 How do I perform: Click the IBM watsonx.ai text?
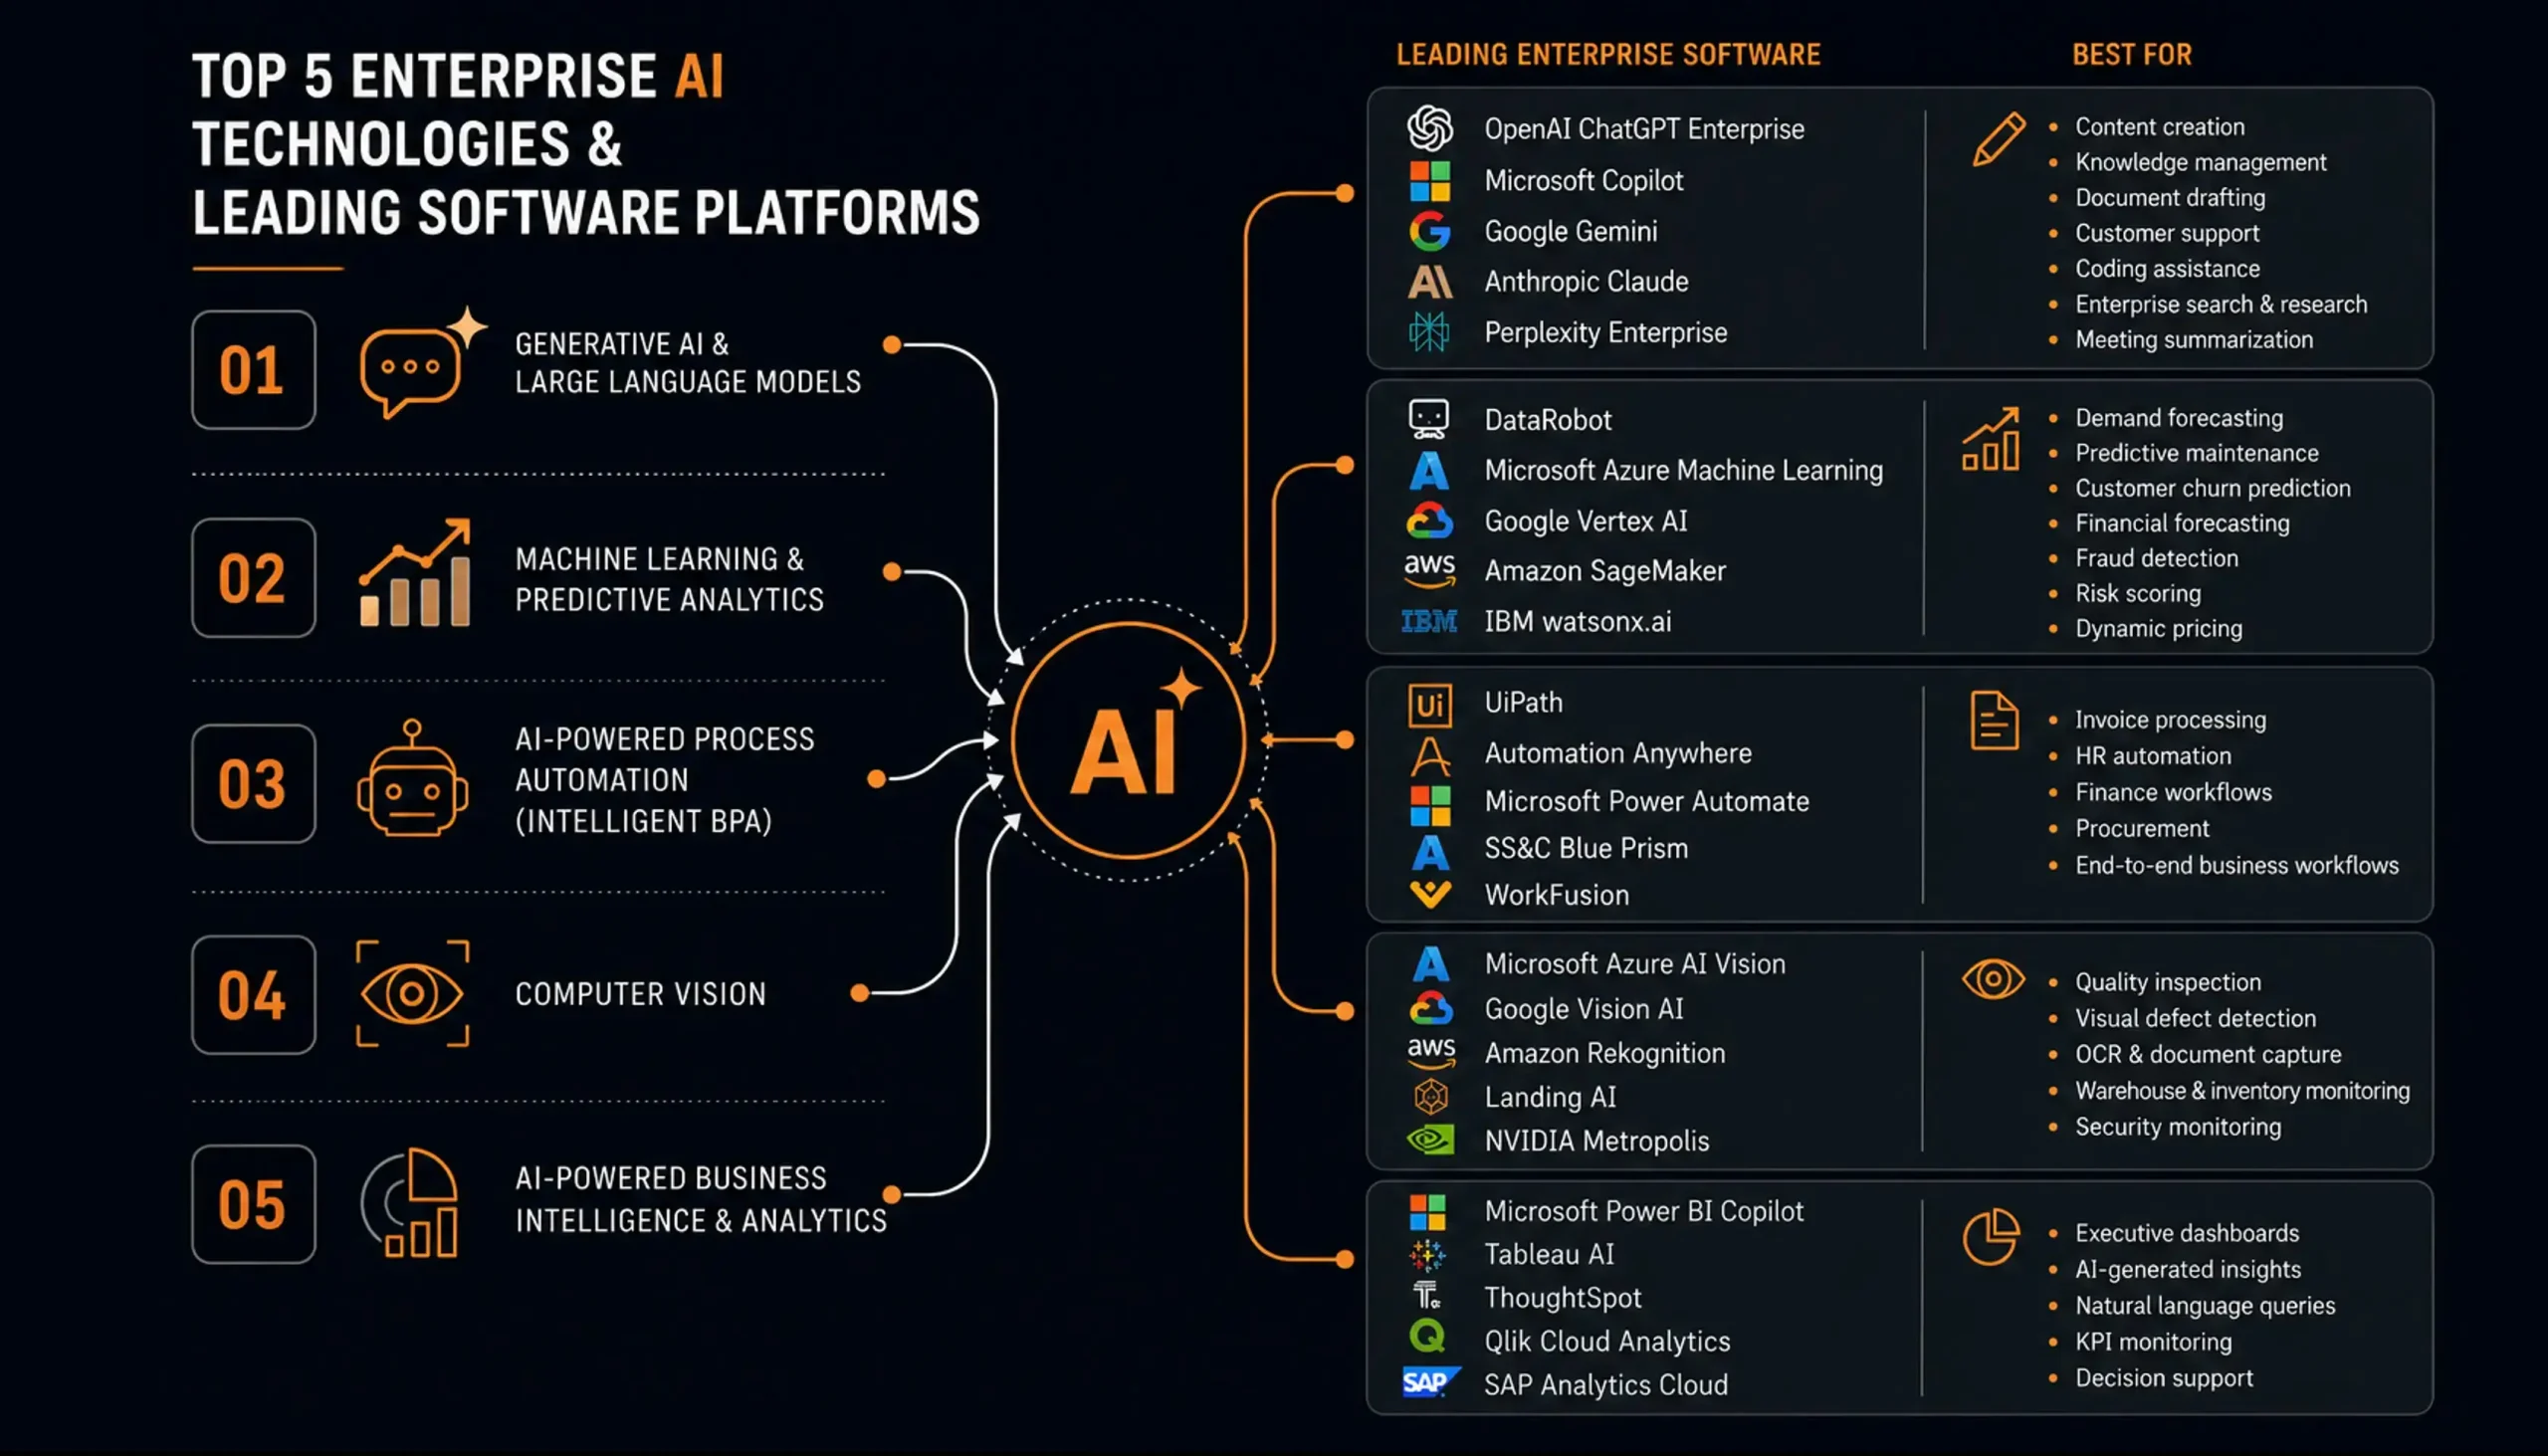click(1577, 622)
